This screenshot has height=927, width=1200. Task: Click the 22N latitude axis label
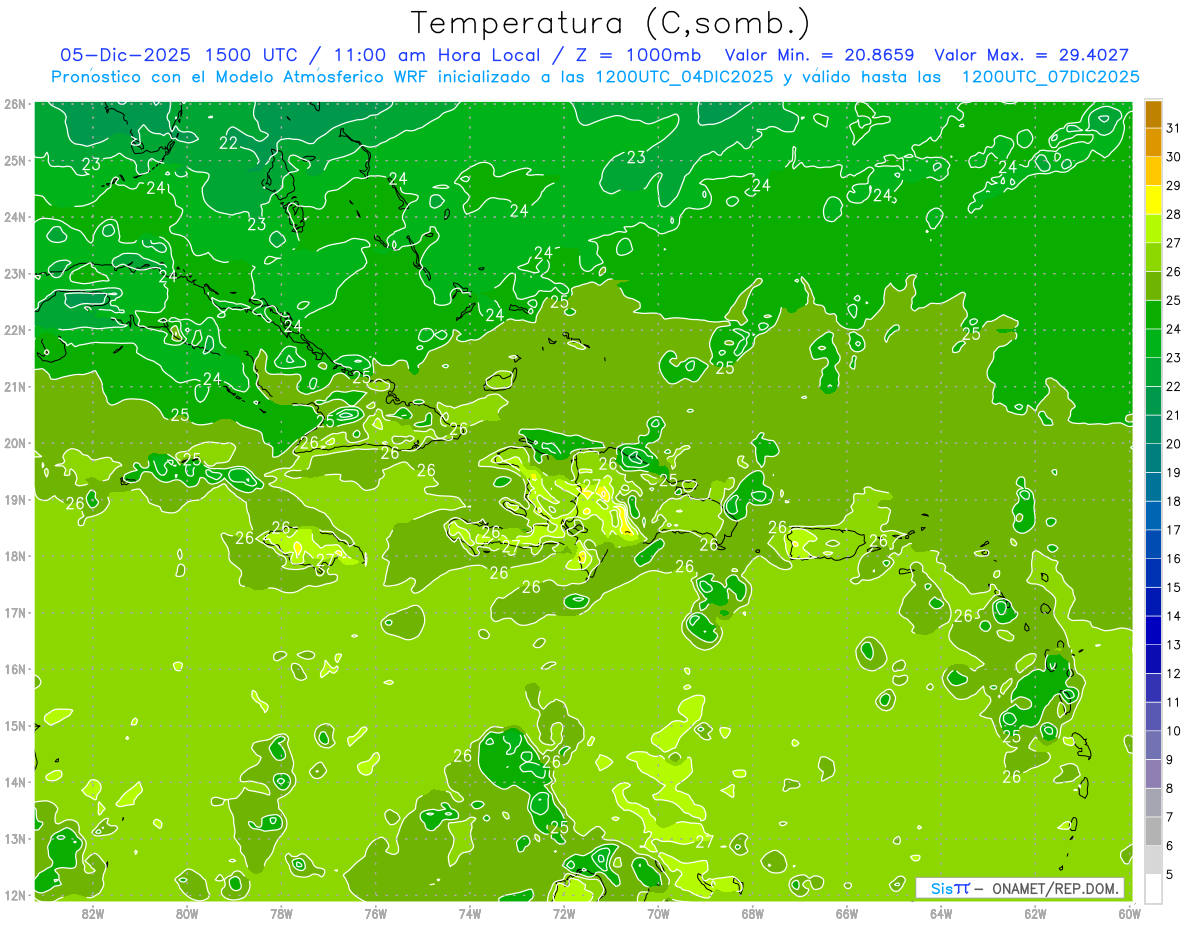point(14,330)
